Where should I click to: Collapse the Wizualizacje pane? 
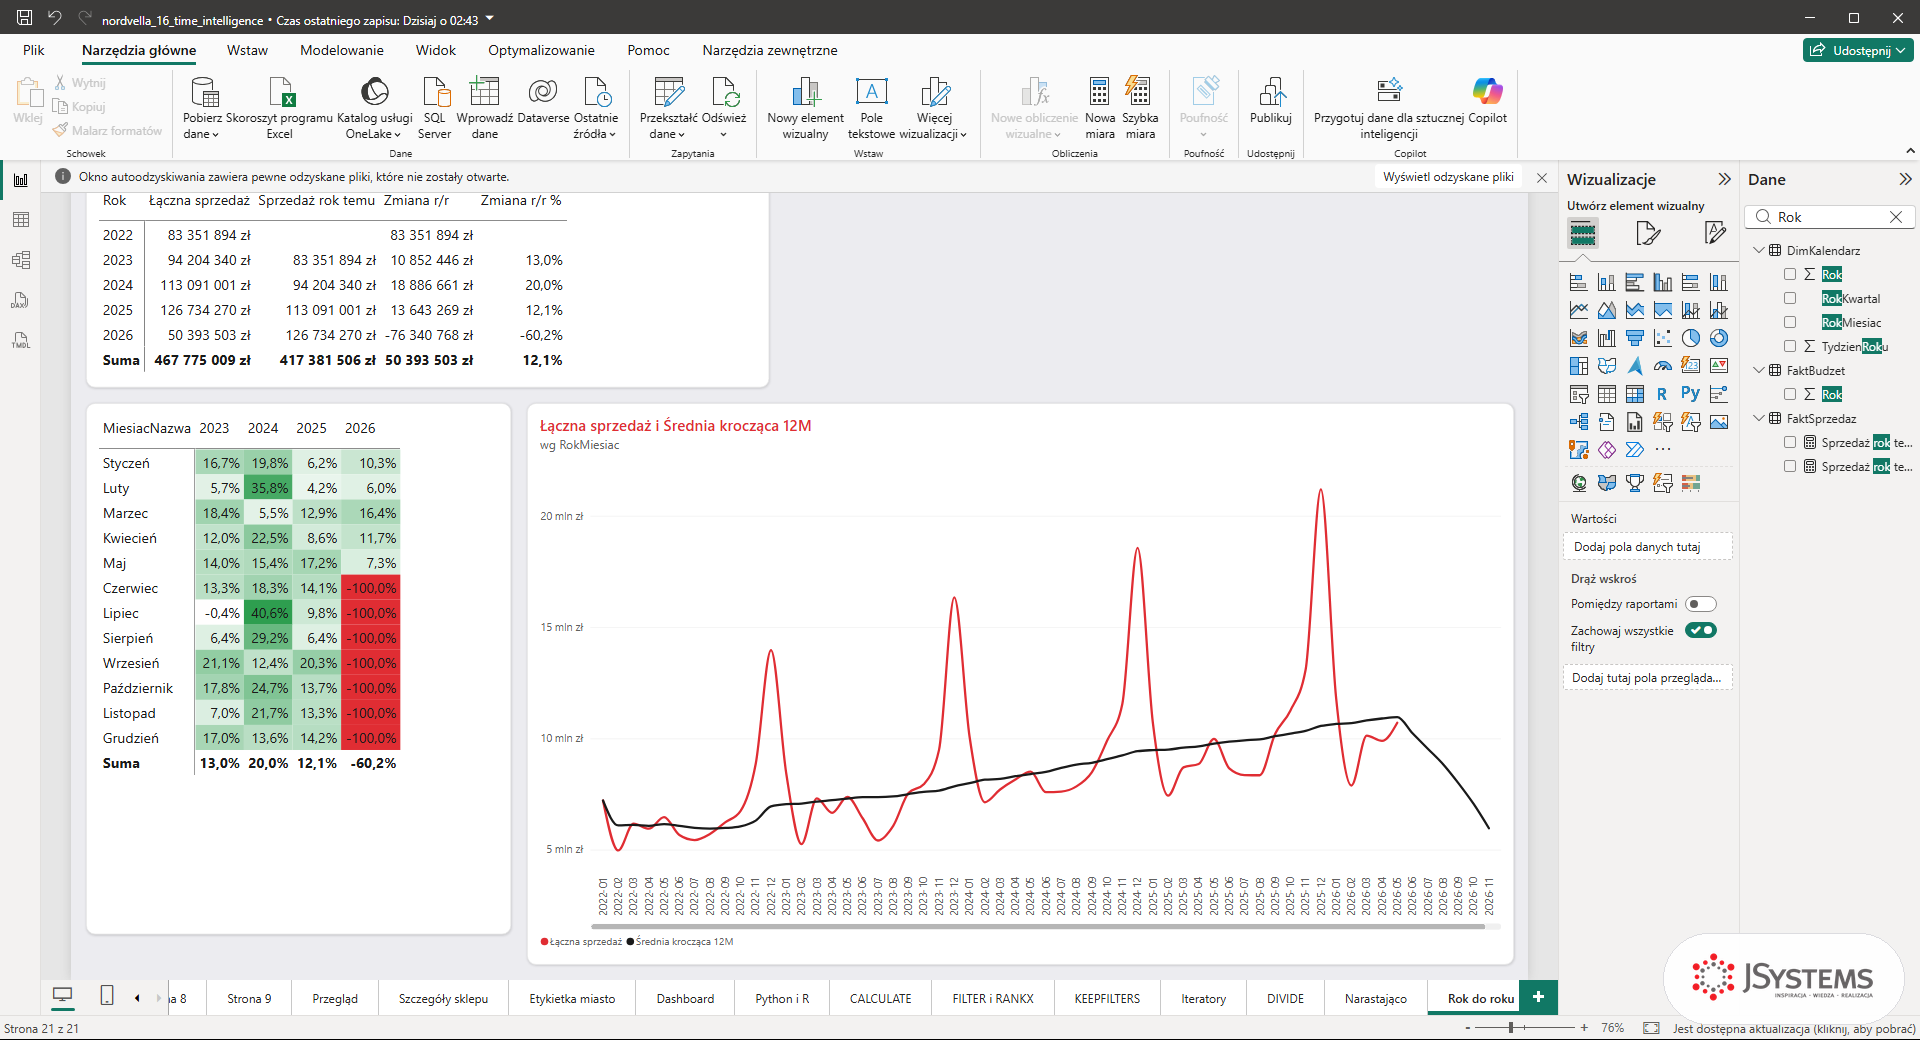(x=1724, y=179)
